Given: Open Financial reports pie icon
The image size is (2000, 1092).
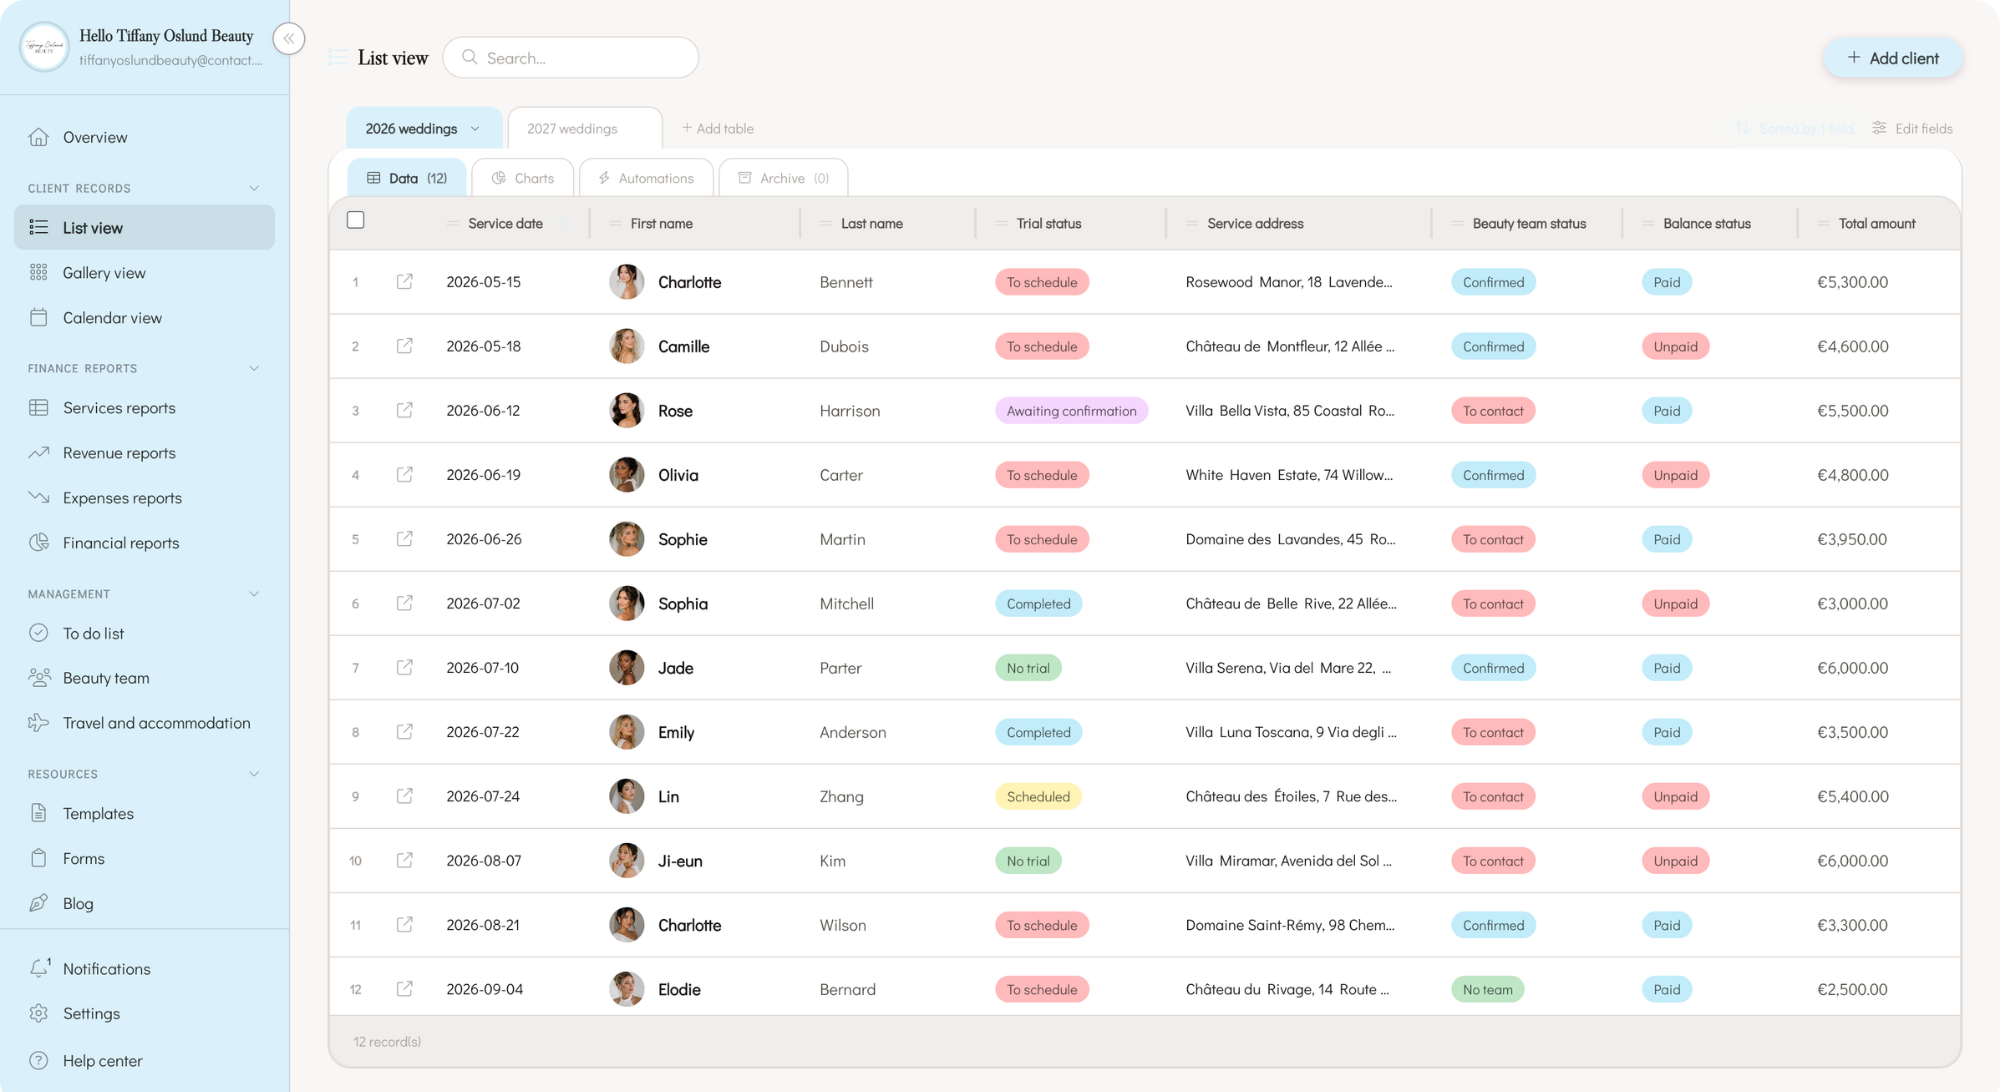Looking at the screenshot, I should 39,543.
